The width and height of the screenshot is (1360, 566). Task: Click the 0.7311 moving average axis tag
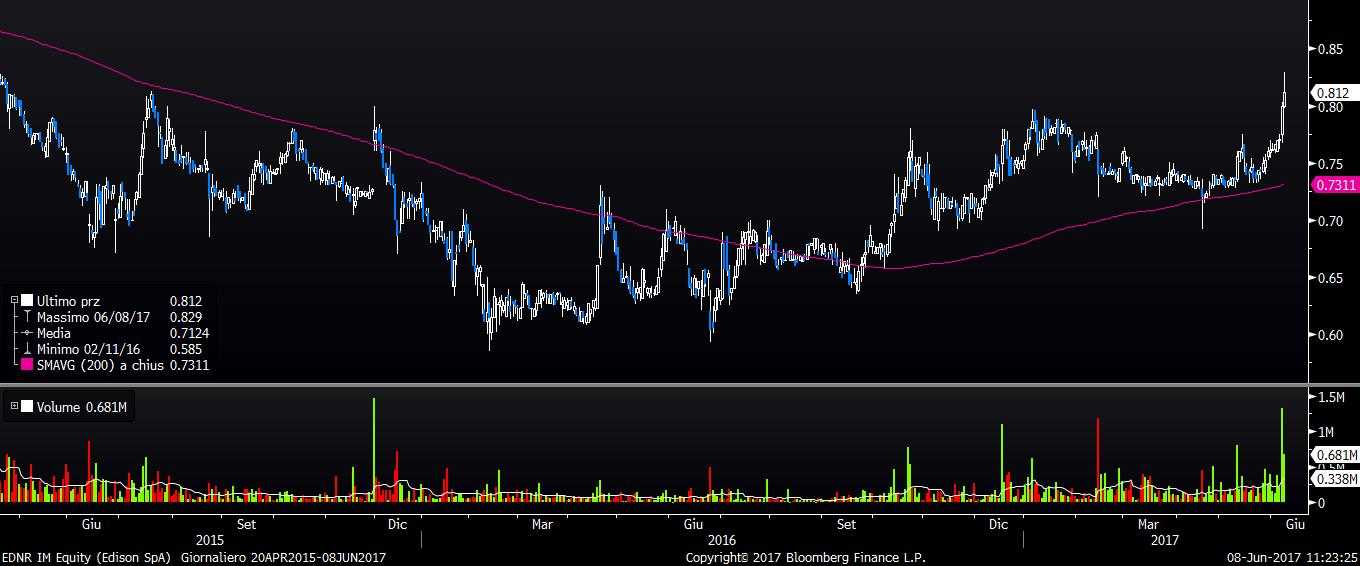coord(1336,185)
